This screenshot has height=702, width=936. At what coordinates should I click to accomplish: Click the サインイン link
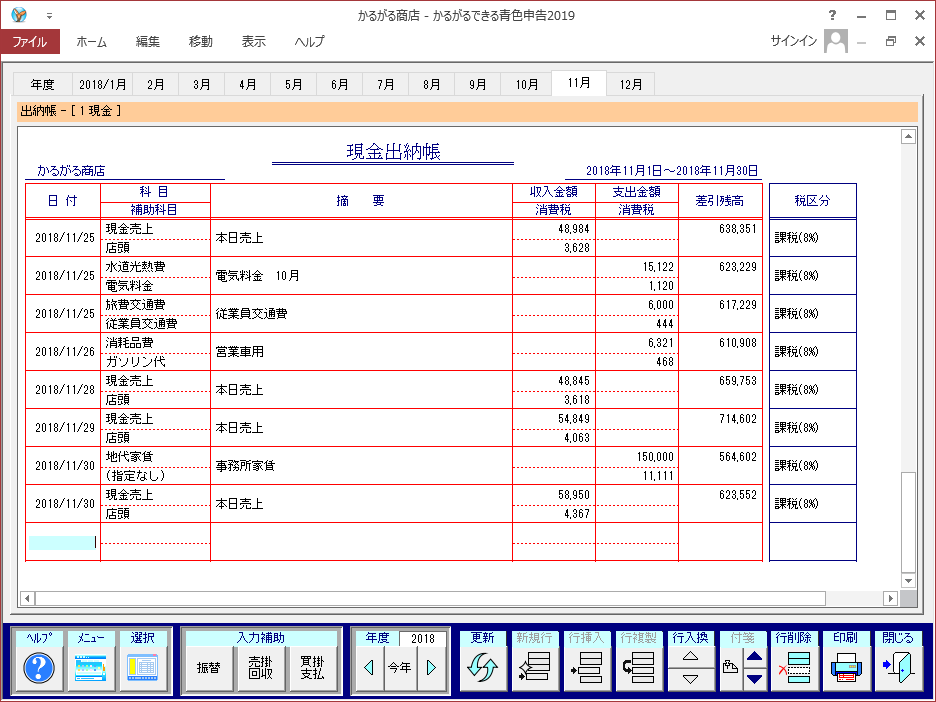click(x=793, y=41)
